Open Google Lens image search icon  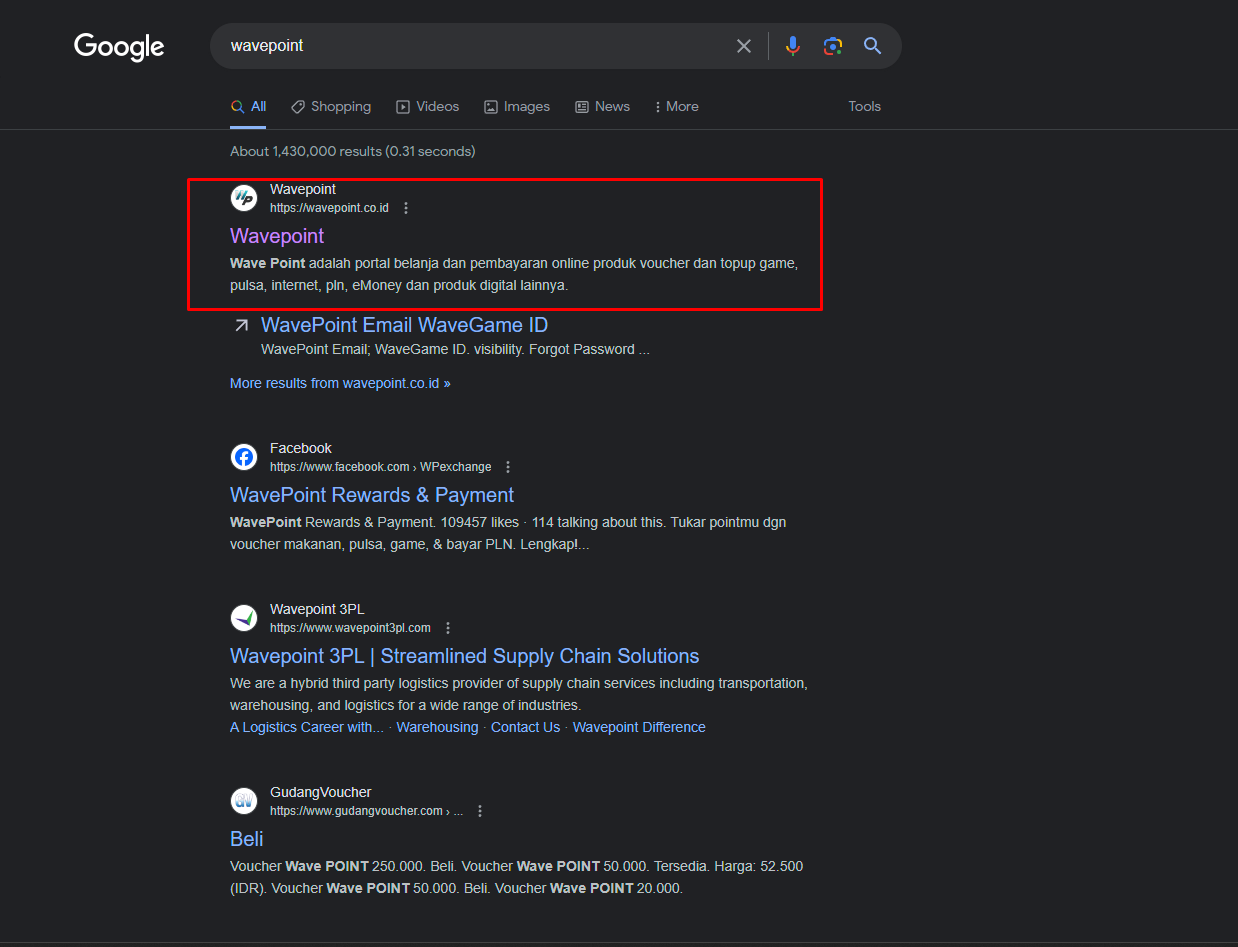(833, 46)
